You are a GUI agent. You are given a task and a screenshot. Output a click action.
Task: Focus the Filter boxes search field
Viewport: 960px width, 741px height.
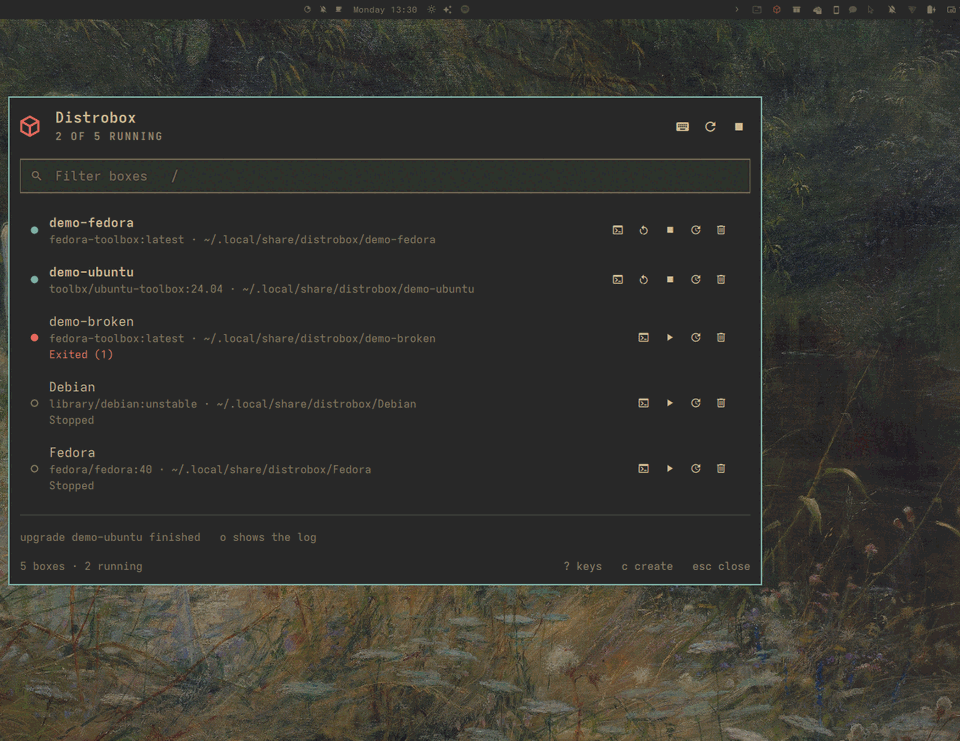[385, 176]
